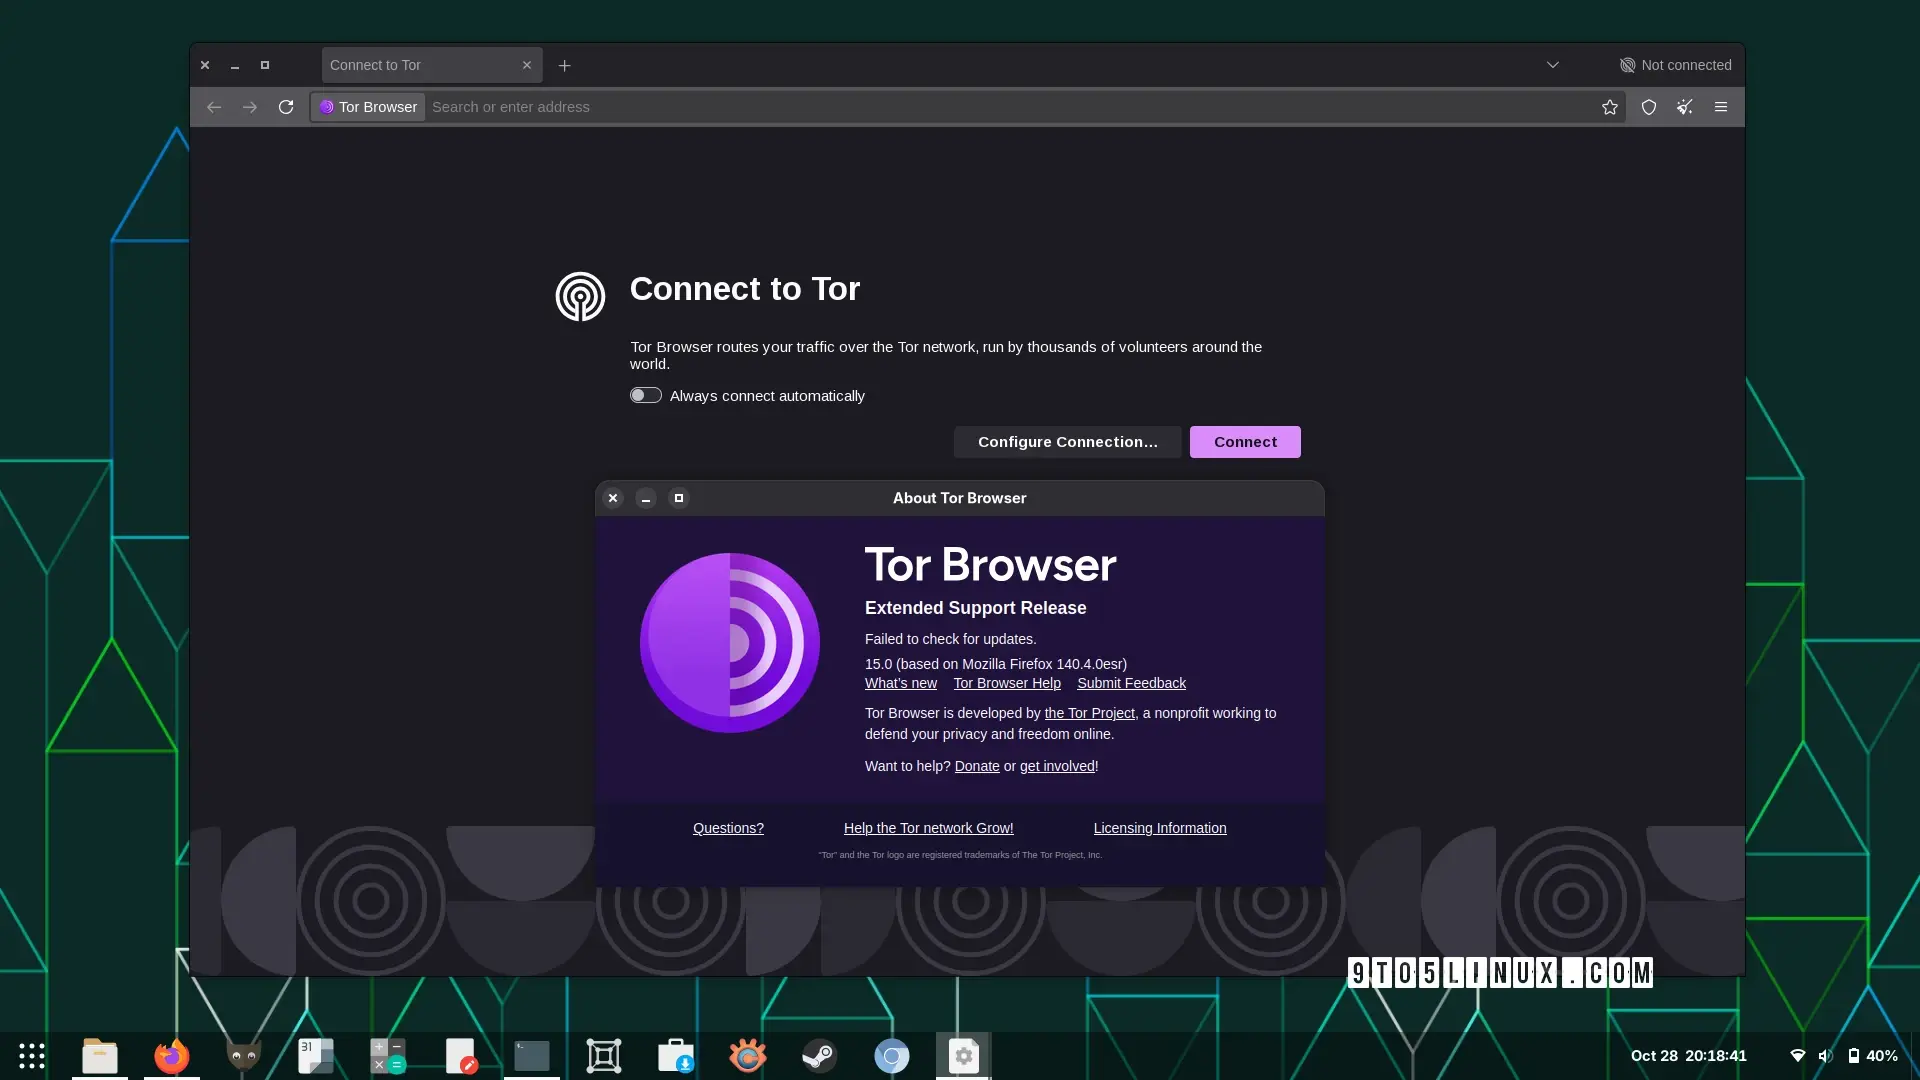Open GIMP from the taskbar
Viewport: 1920px width, 1080px height.
[243, 1056]
